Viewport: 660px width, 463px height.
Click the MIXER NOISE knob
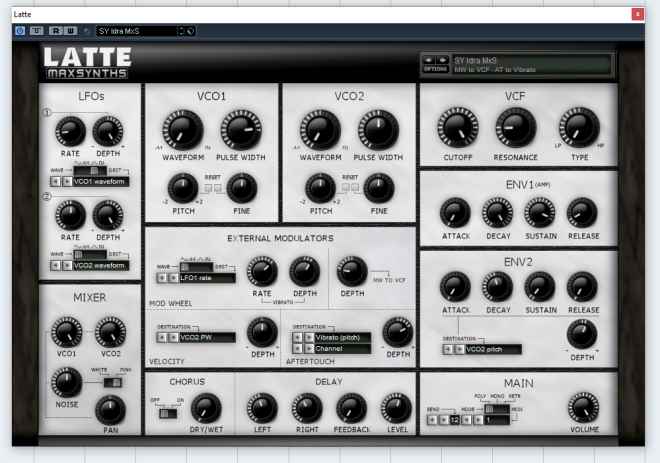(x=67, y=382)
